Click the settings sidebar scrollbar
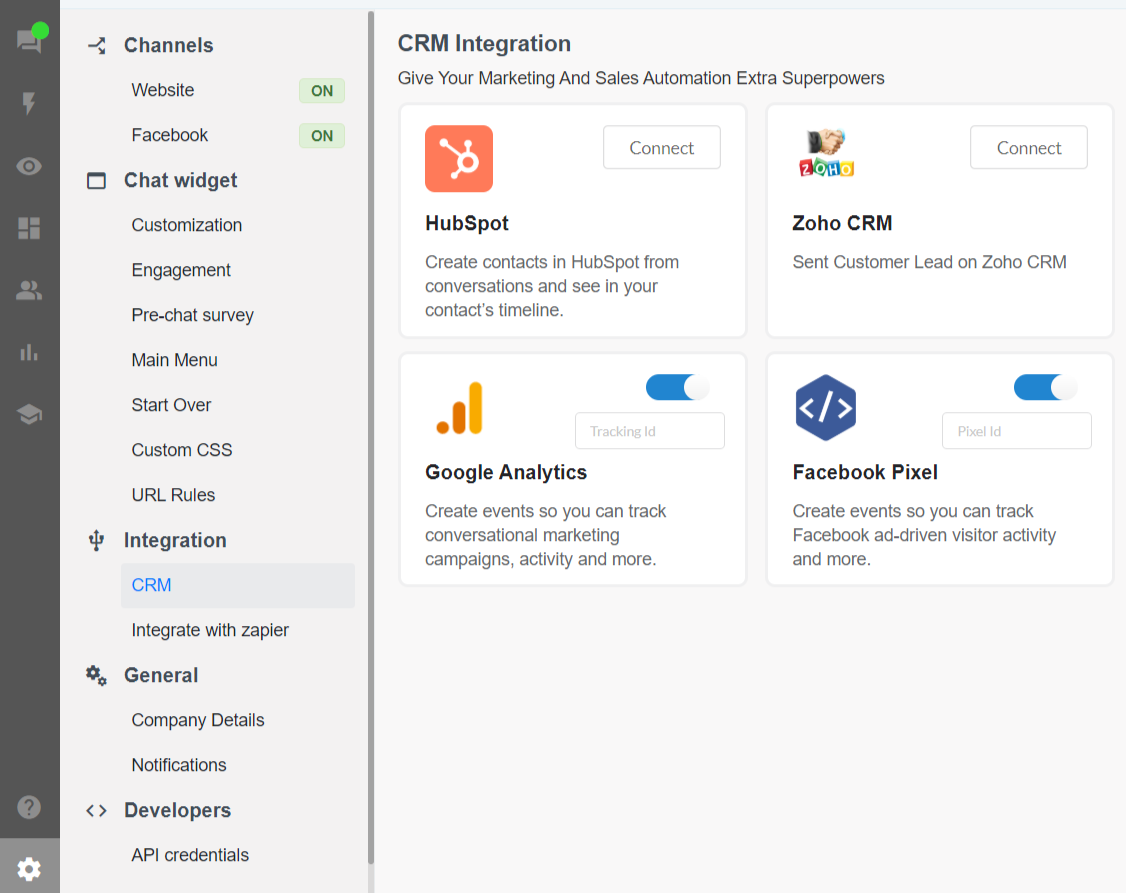The height and width of the screenshot is (893, 1126). pyautogui.click(x=371, y=438)
